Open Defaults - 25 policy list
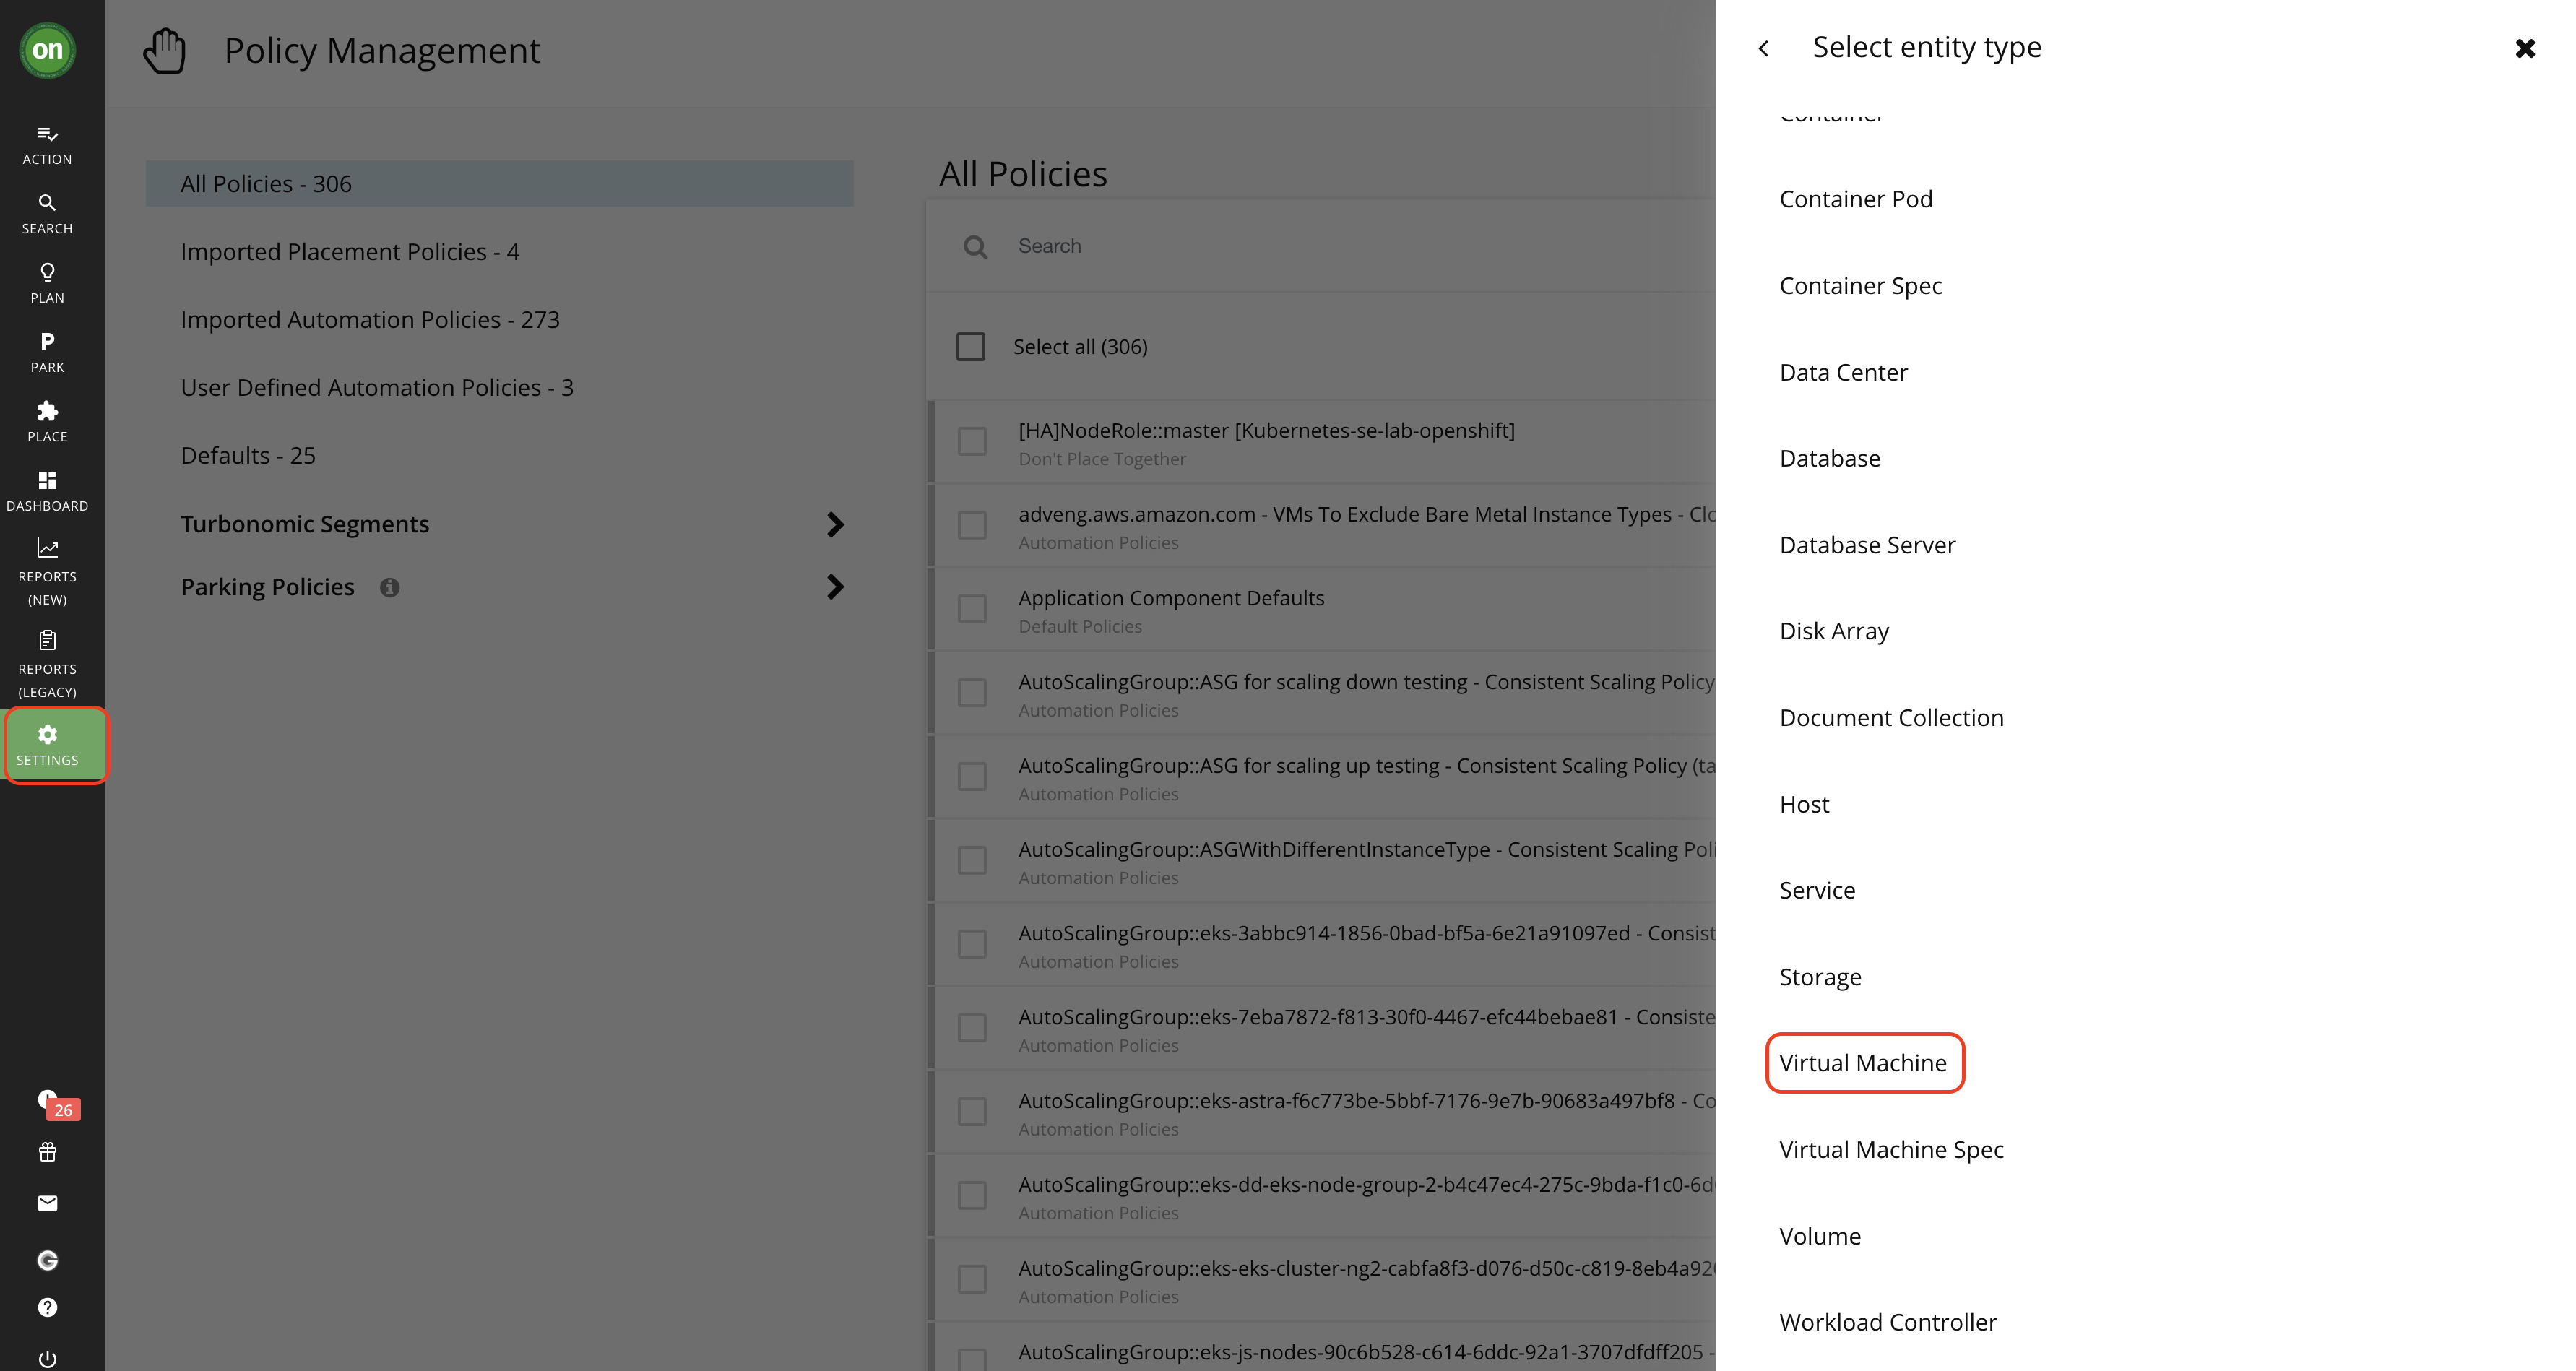 click(248, 456)
